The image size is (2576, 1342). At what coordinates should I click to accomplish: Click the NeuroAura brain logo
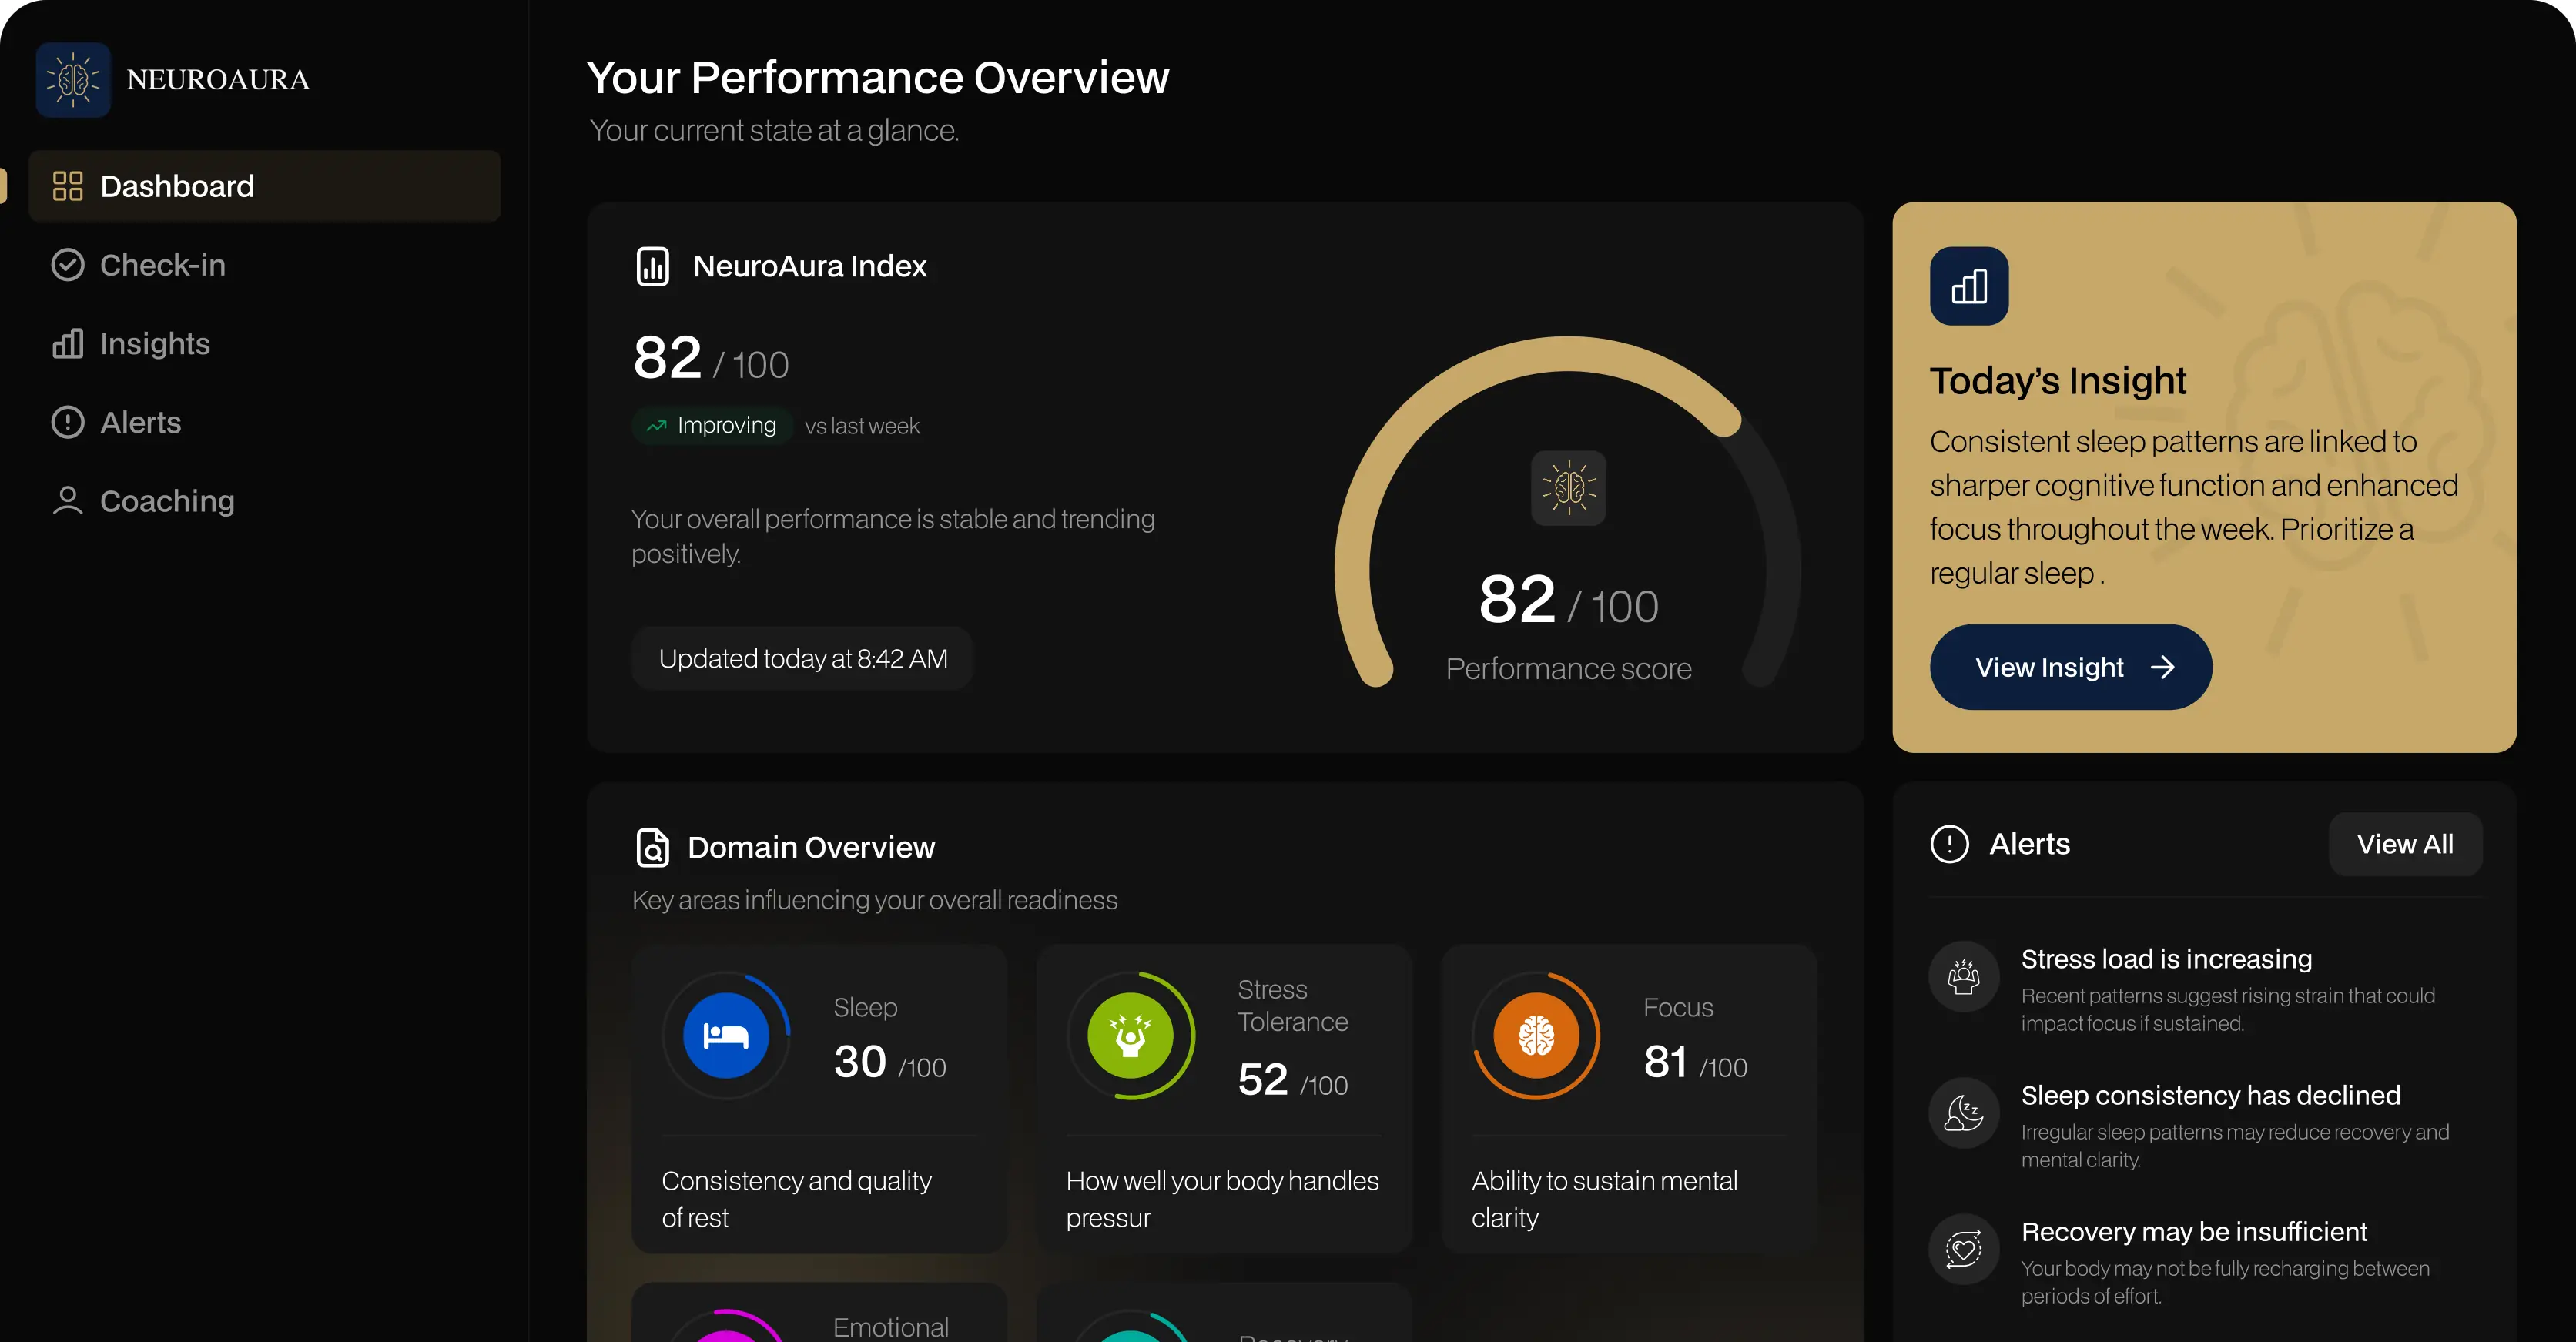73,79
